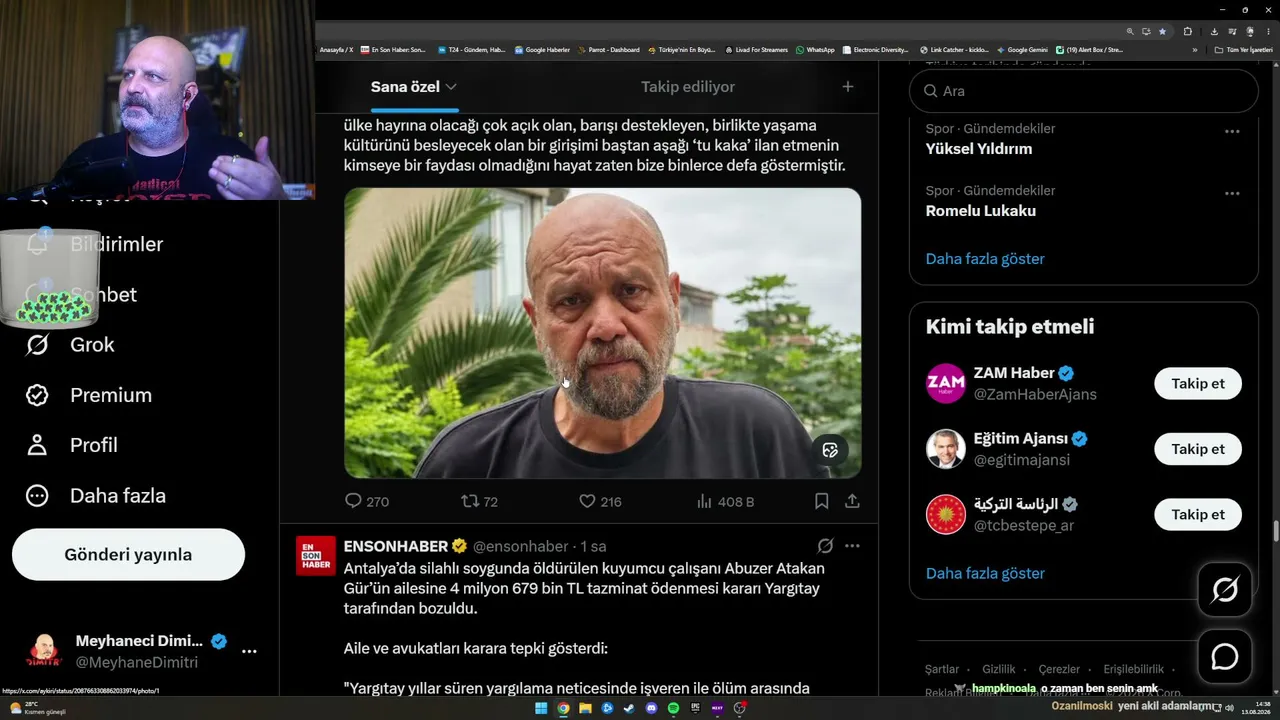
Task: Click Daha fazla göster under Kimi takip etmeli
Action: 985,574
